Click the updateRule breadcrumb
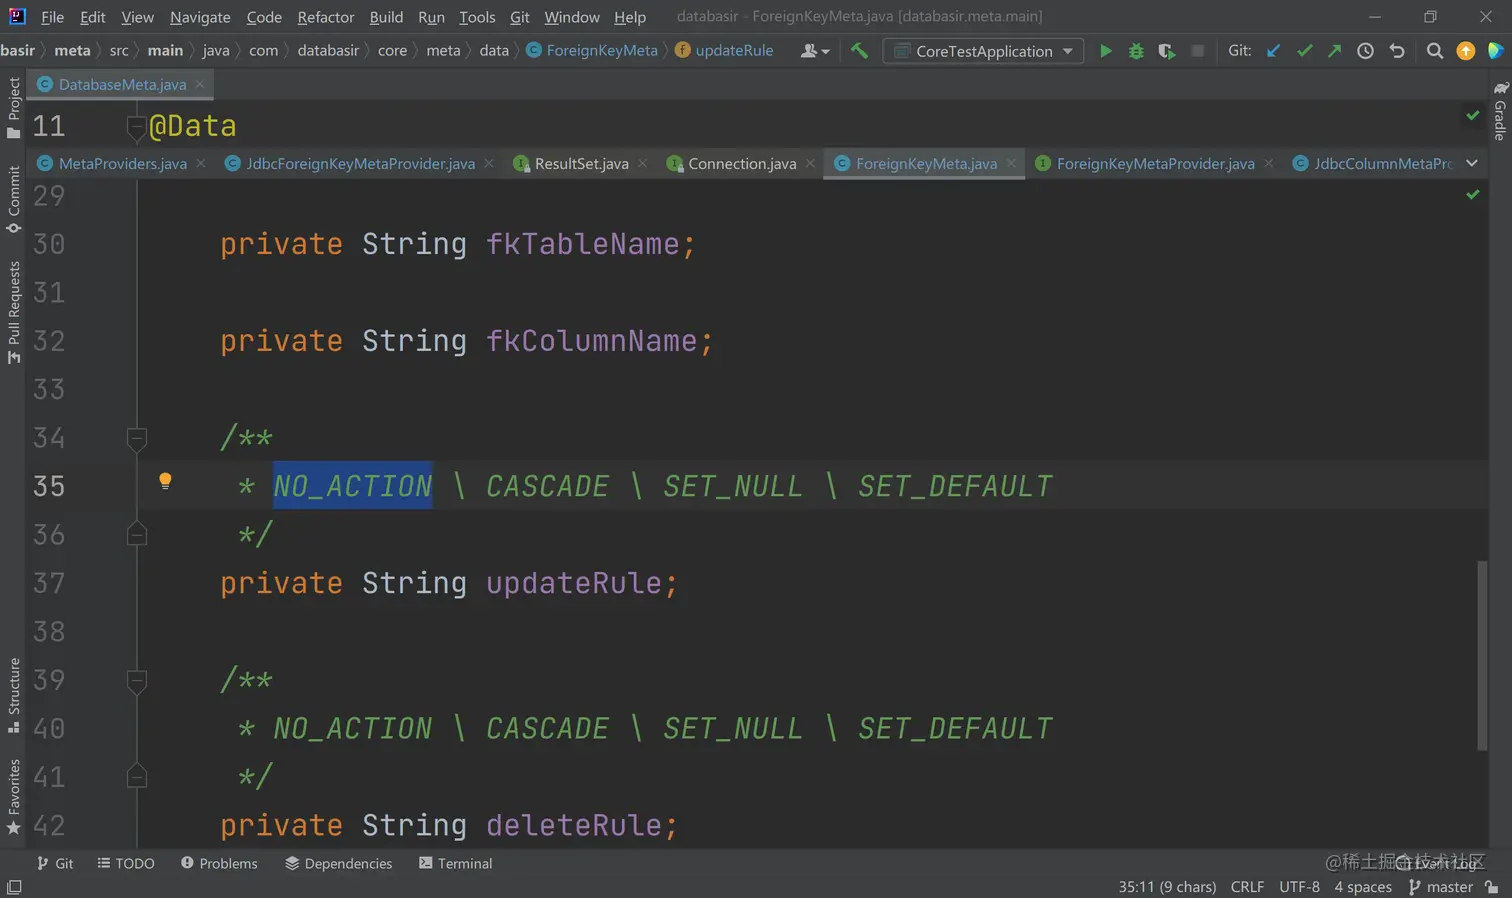The height and width of the screenshot is (898, 1512). (x=724, y=50)
